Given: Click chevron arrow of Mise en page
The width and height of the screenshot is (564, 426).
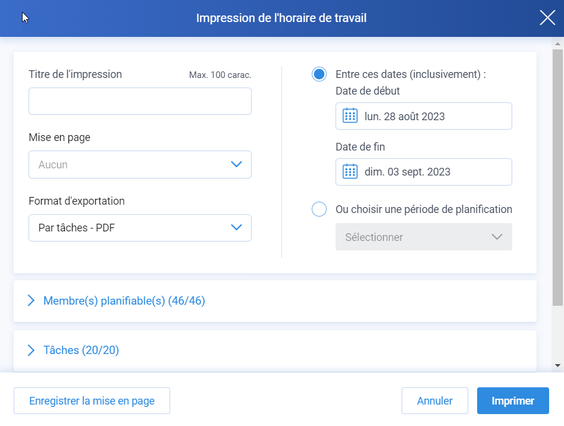Looking at the screenshot, I should (x=236, y=164).
